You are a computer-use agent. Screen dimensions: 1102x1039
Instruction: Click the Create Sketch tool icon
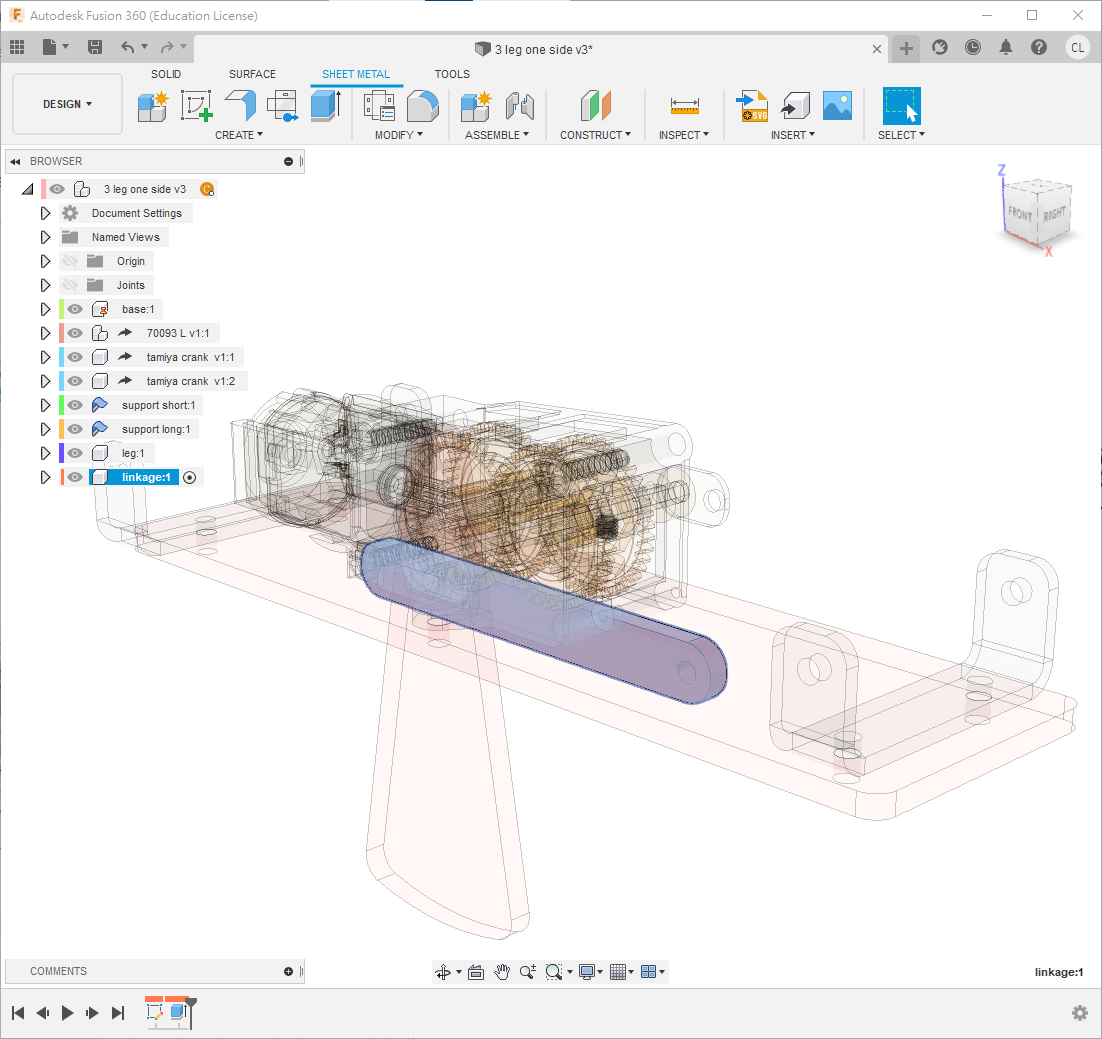click(196, 105)
